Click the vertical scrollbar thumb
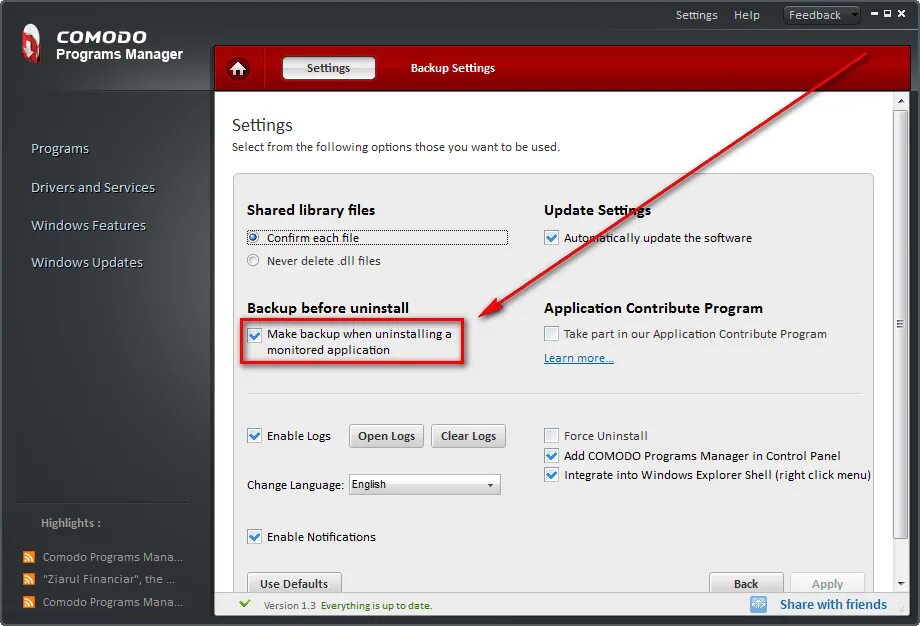 [900, 324]
